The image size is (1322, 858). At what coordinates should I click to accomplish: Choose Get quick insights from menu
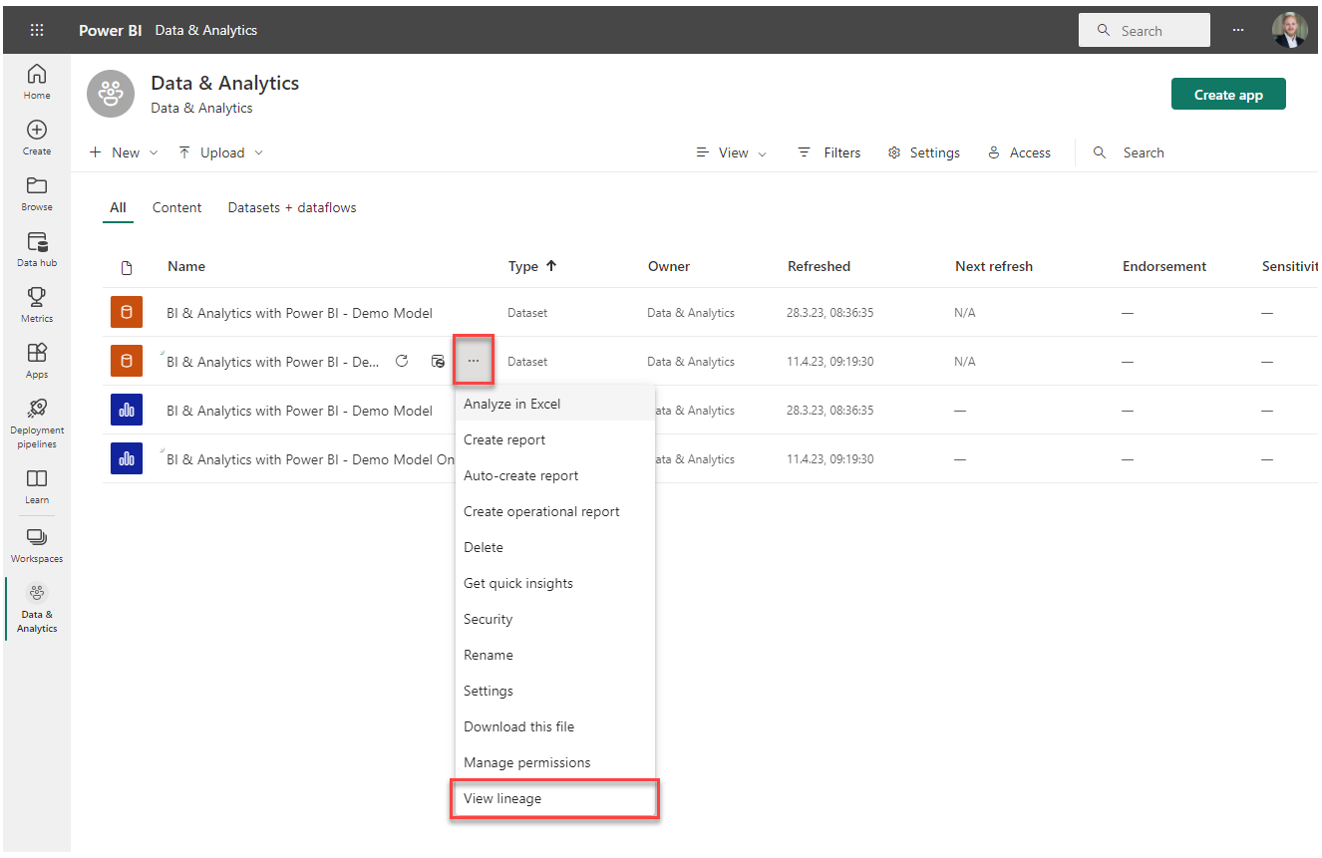[x=555, y=583]
